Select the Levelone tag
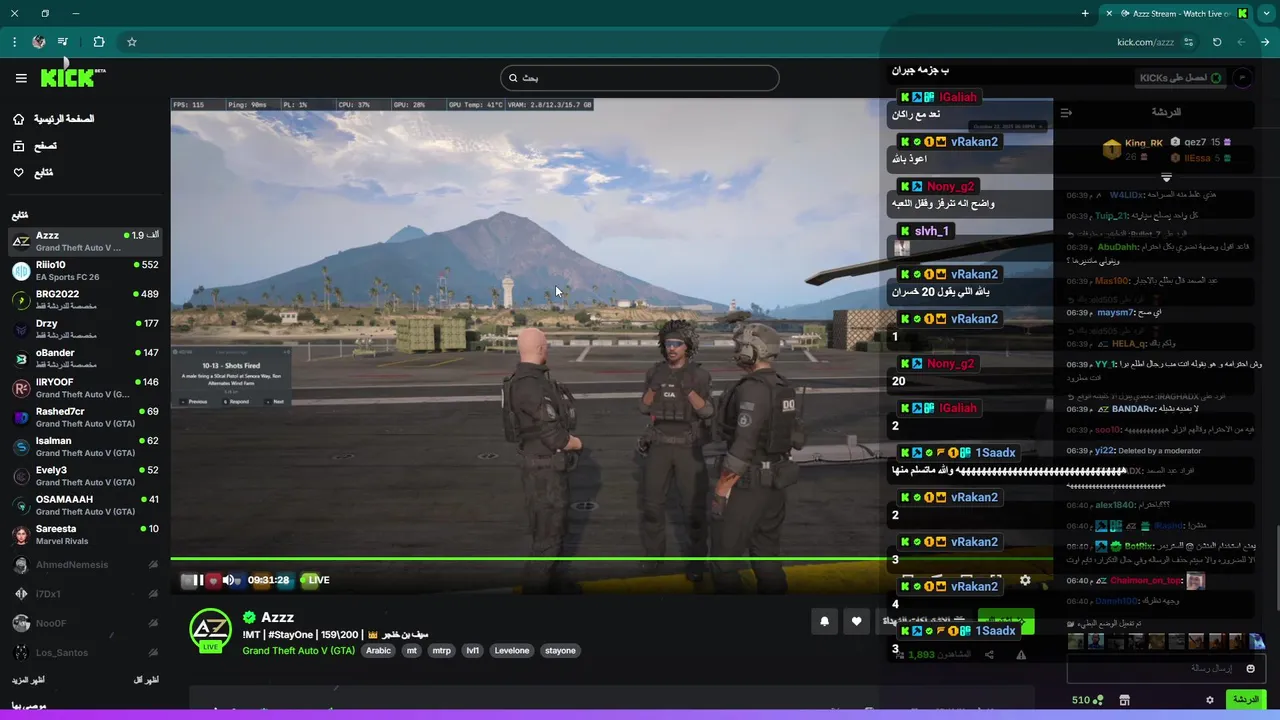 click(x=512, y=650)
